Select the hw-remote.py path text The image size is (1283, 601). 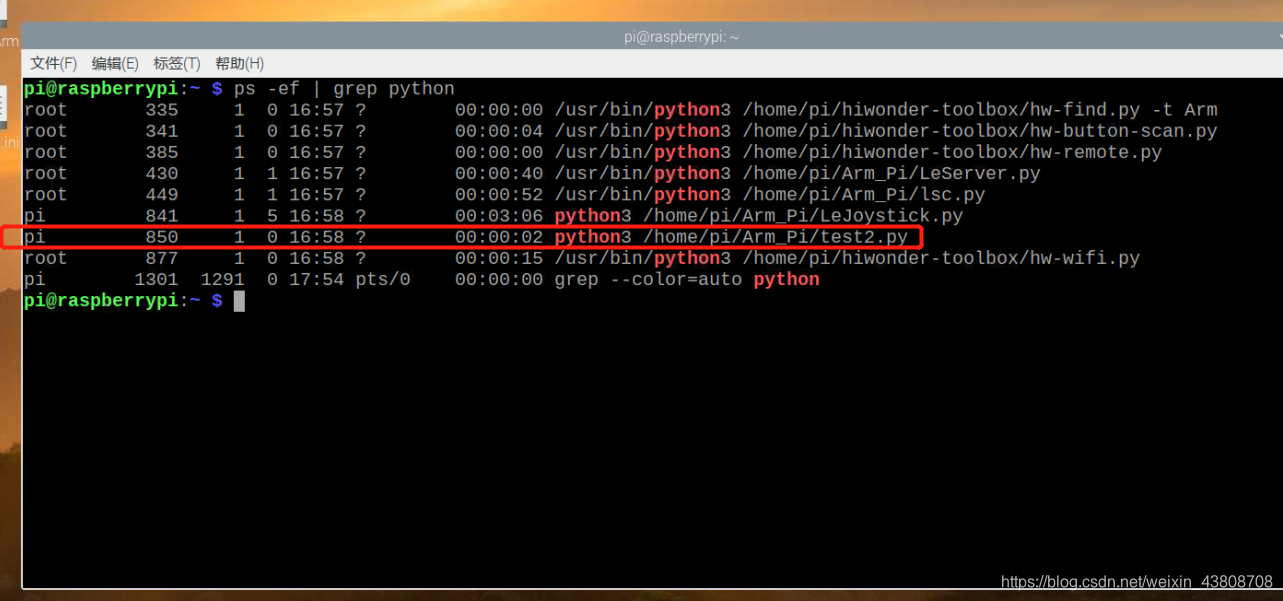[x=952, y=152]
